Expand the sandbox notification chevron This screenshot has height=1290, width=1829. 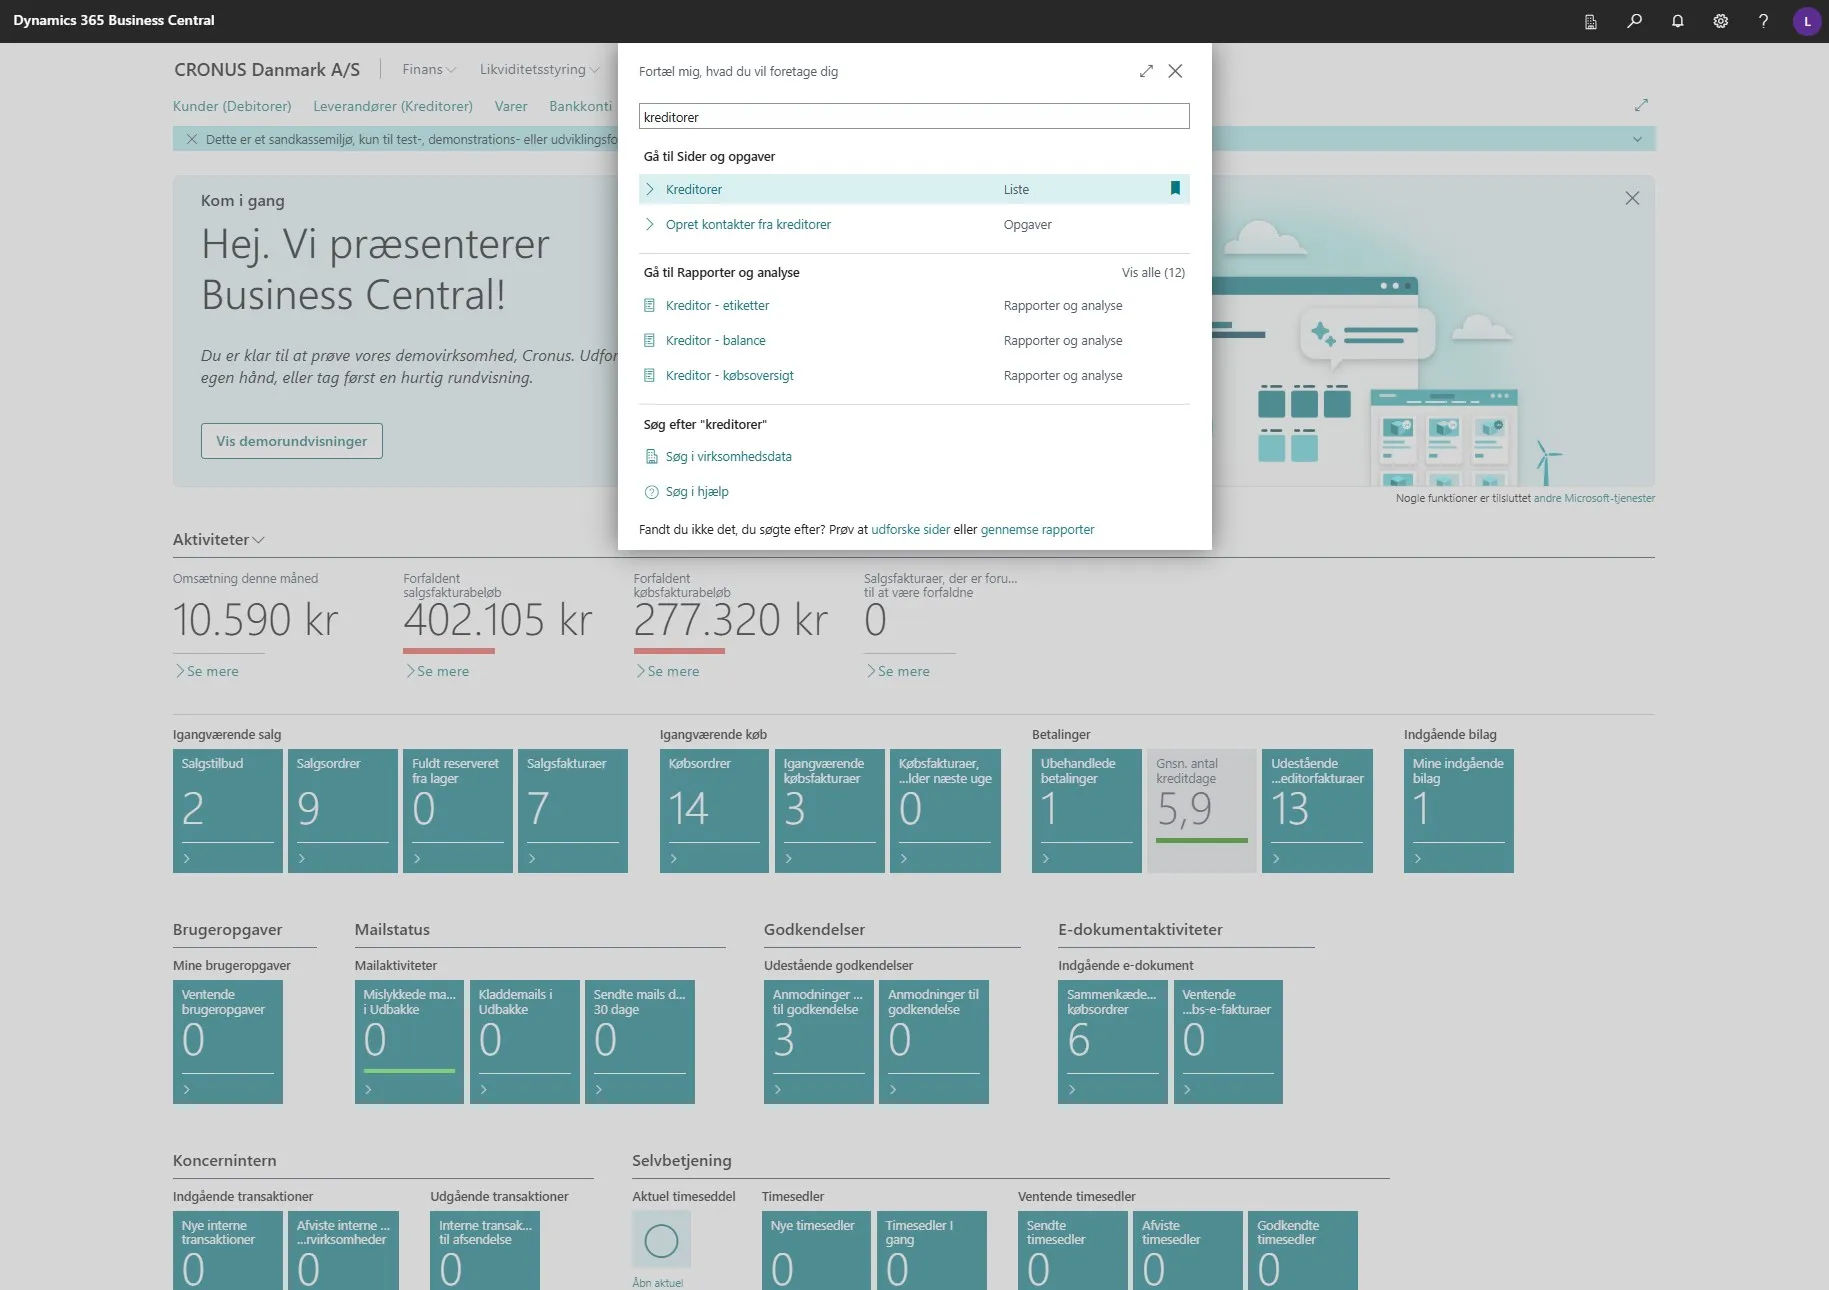pos(1637,139)
